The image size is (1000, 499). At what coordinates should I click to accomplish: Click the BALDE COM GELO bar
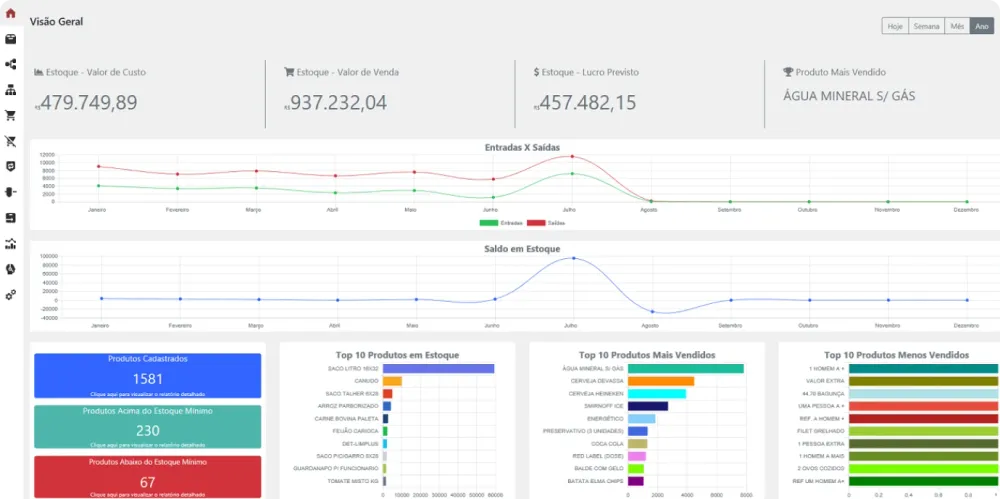(636, 468)
